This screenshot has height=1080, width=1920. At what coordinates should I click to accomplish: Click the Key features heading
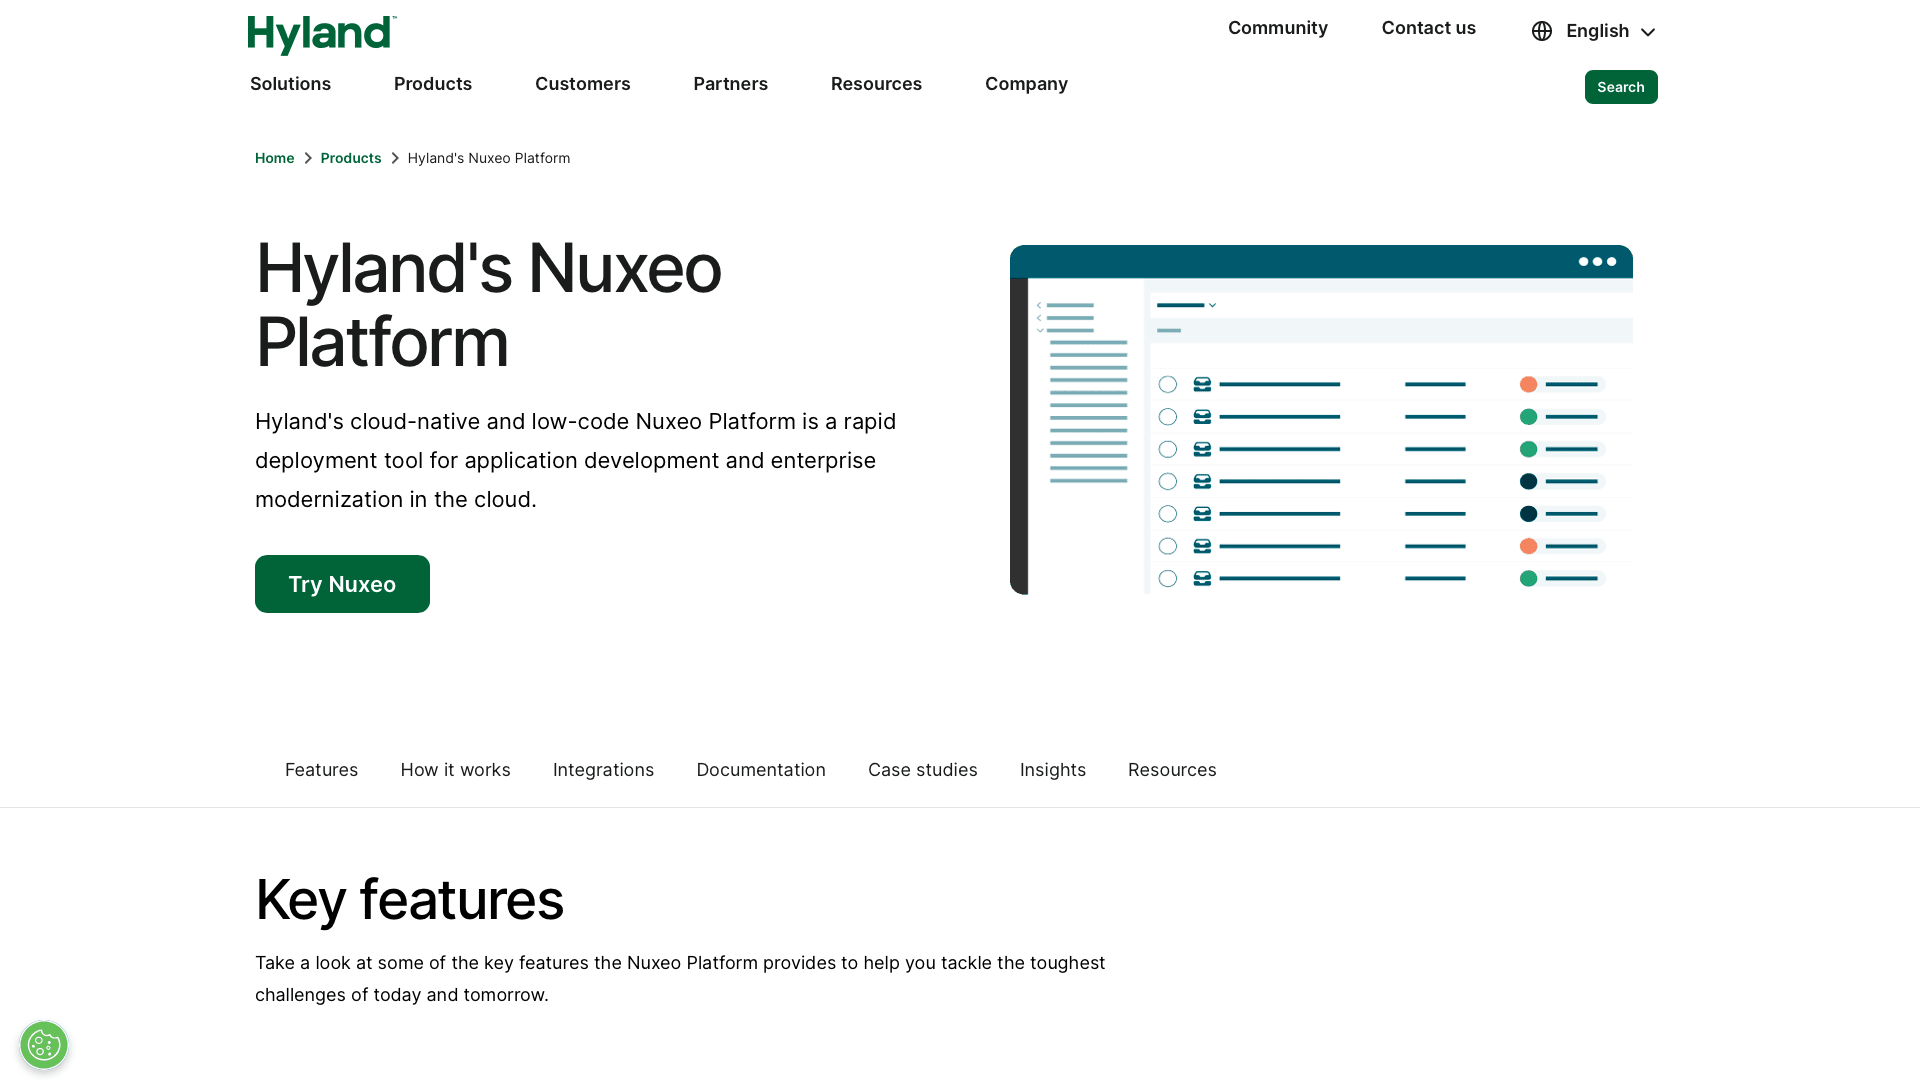pyautogui.click(x=409, y=899)
